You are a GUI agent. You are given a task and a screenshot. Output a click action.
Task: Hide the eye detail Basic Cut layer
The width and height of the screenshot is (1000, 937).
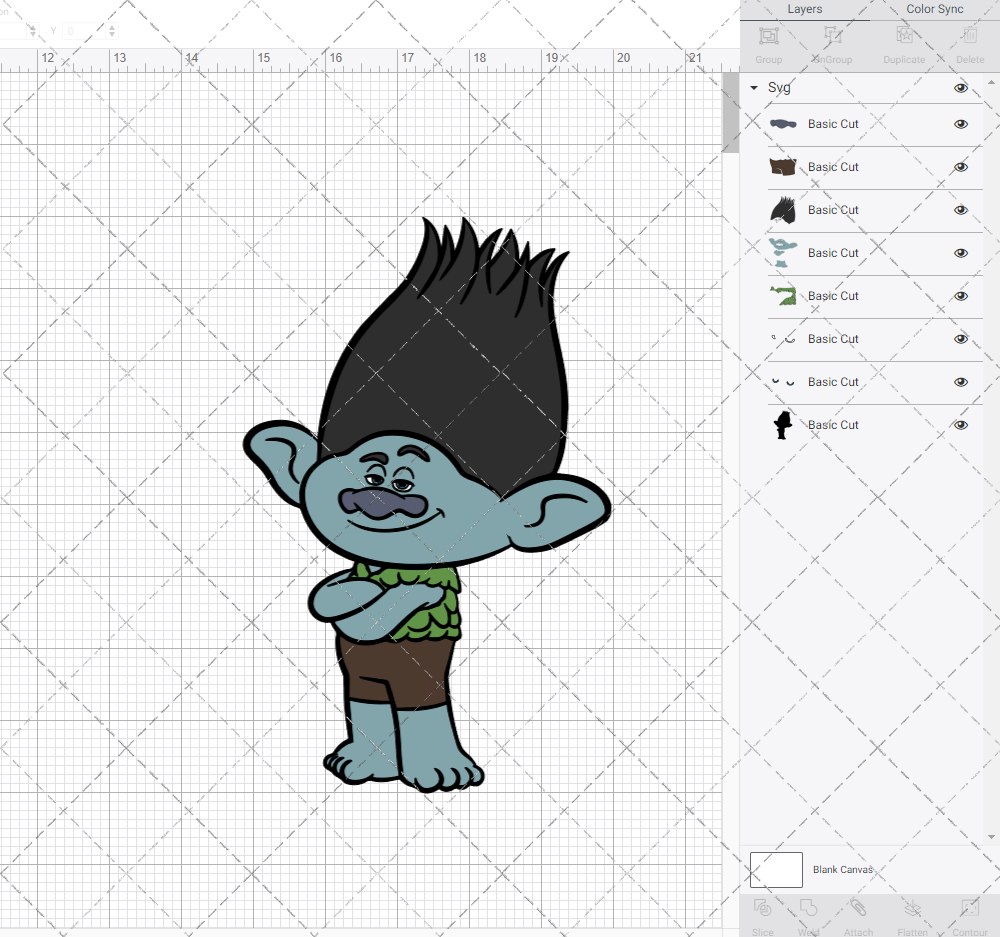coord(961,339)
